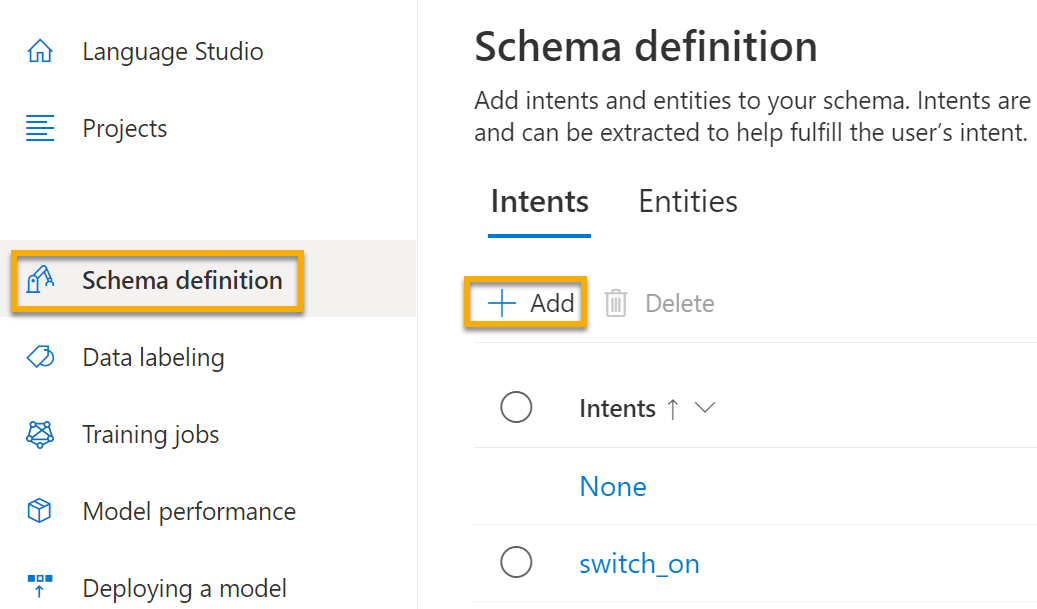Click the trash icon next to Delete

coord(616,303)
